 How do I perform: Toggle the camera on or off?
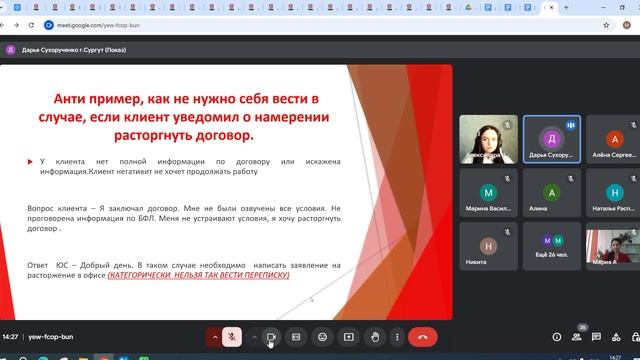pos(271,337)
